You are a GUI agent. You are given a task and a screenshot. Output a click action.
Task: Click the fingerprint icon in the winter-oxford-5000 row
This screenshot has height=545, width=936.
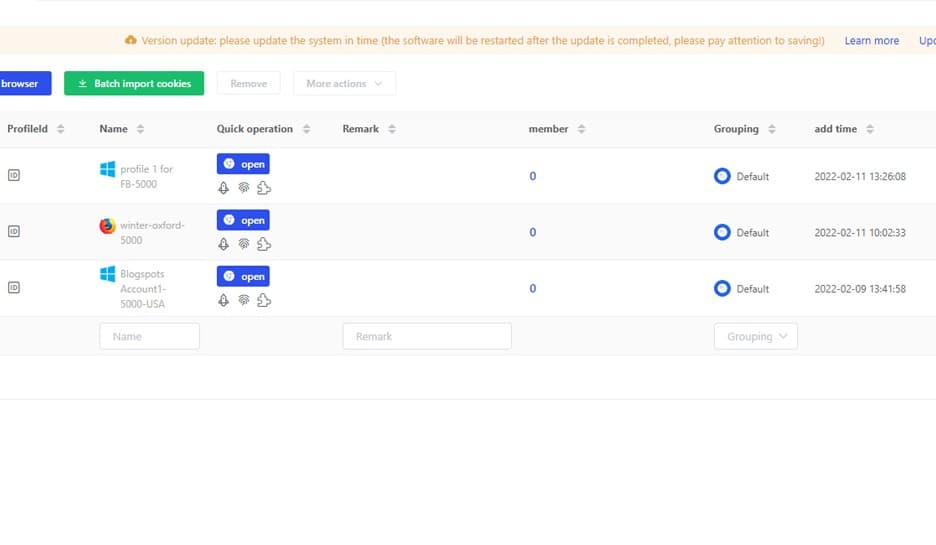click(x=243, y=244)
